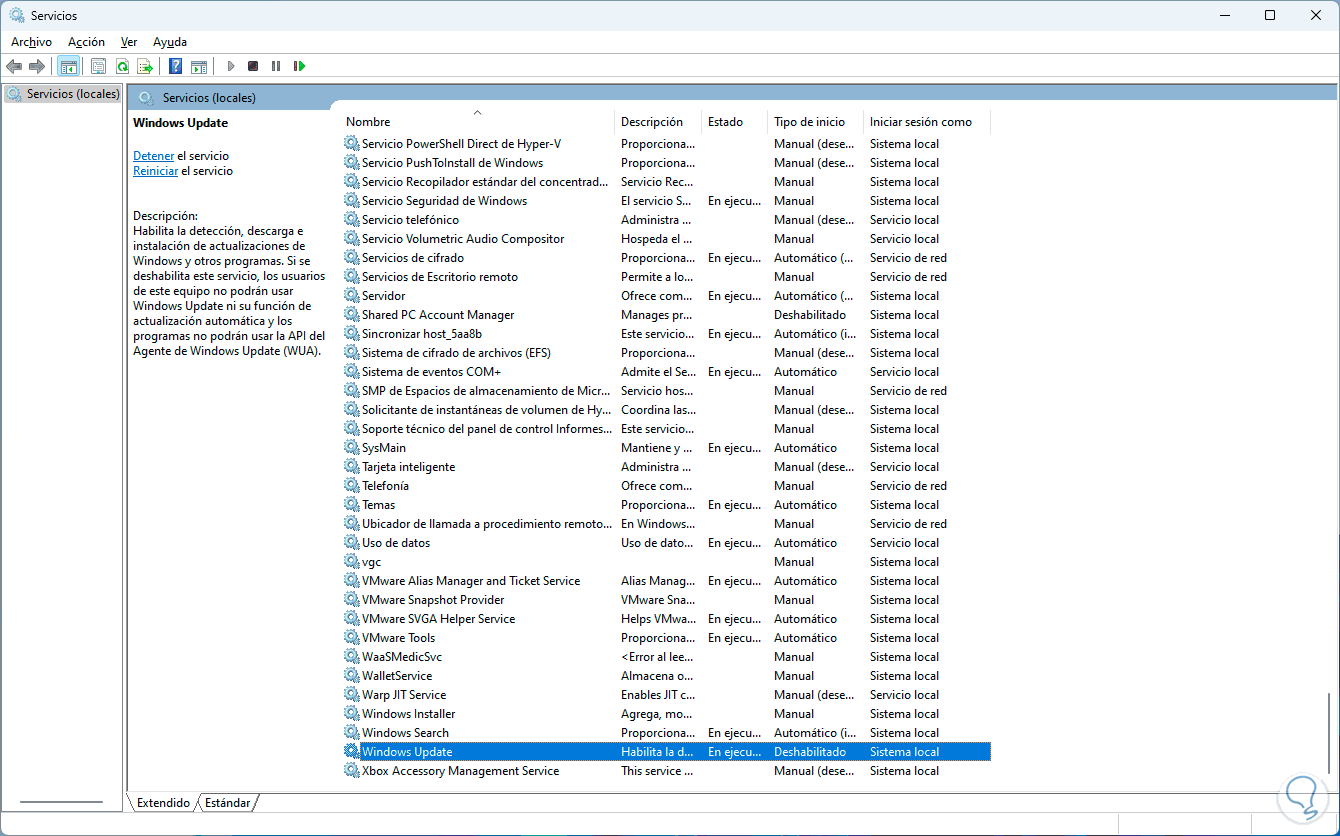
Task: Sort services by the Nombre column header
Action: pos(477,122)
